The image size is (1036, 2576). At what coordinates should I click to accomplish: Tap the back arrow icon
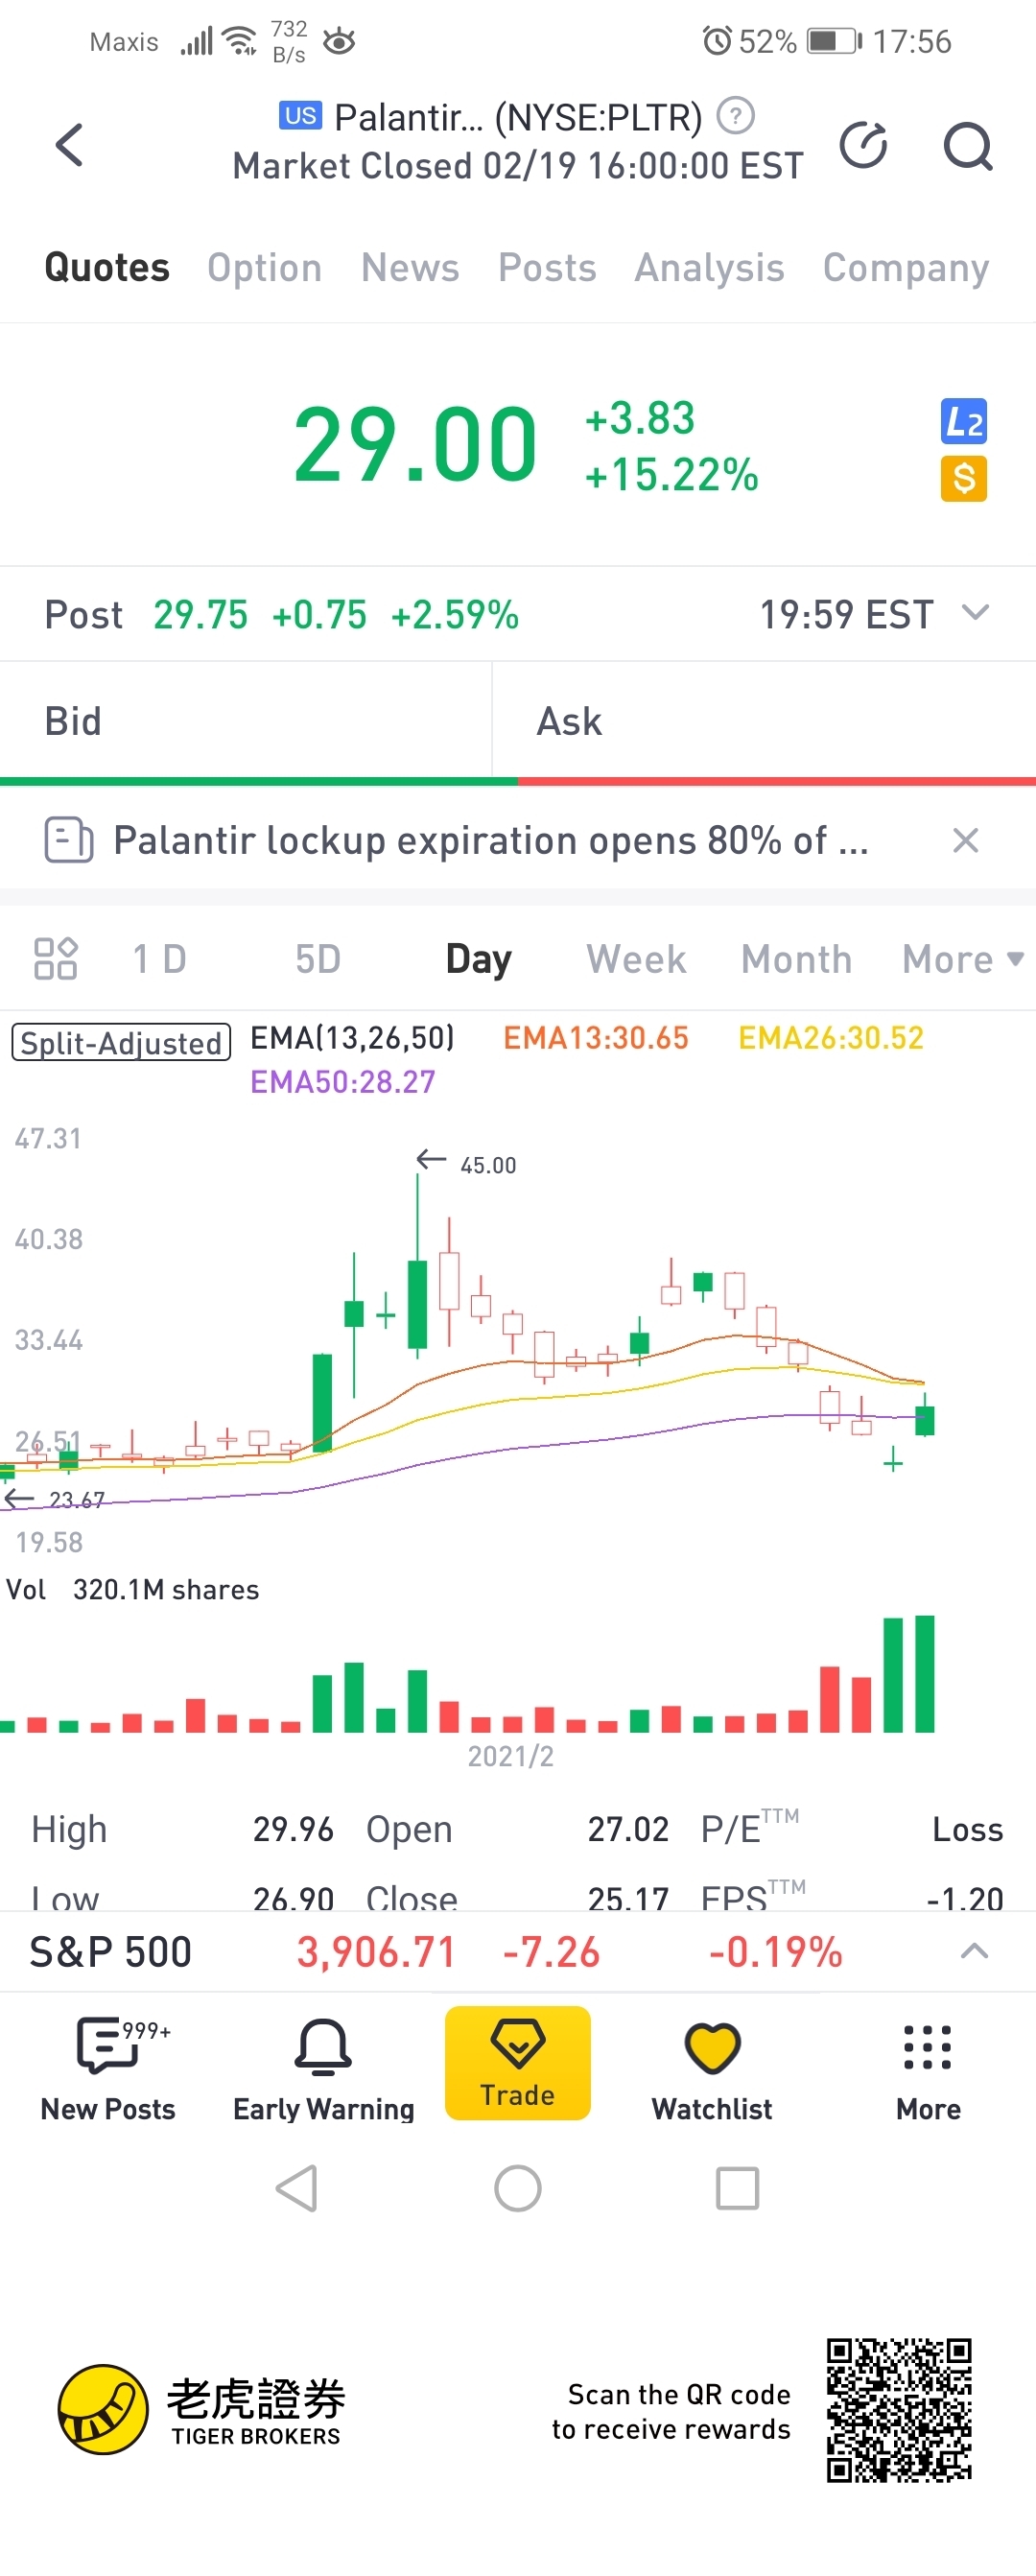click(x=69, y=145)
